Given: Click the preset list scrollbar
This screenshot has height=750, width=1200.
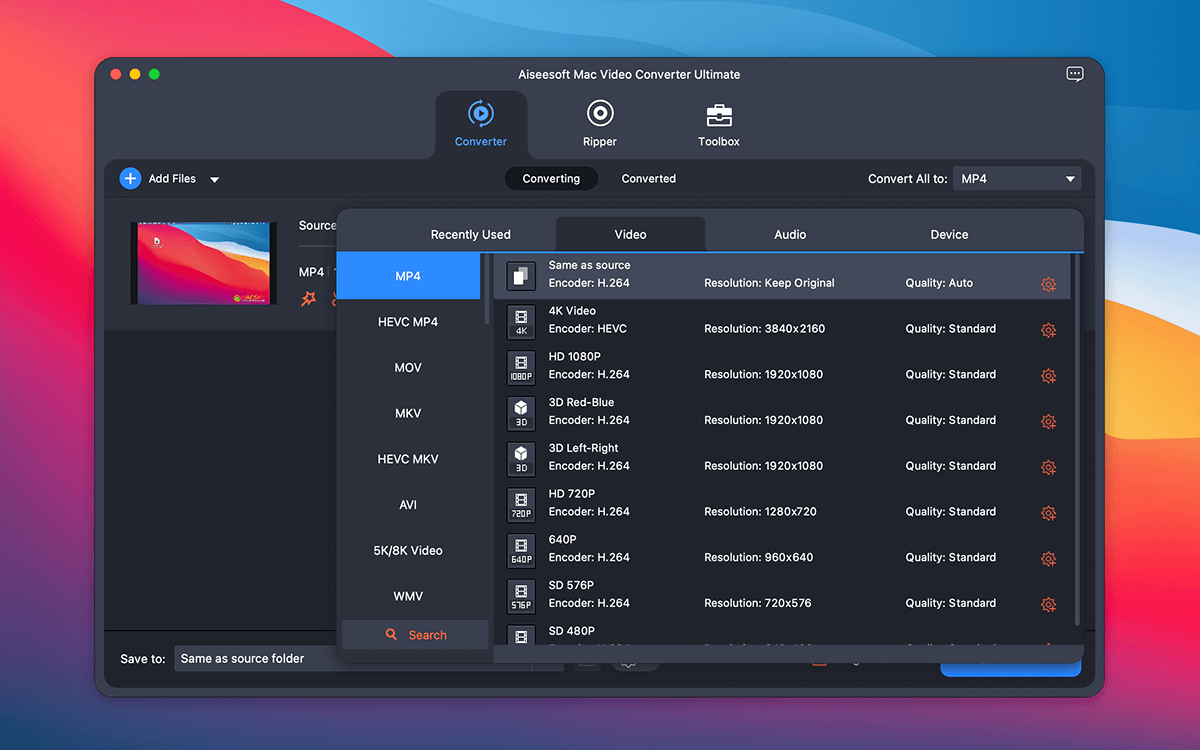Looking at the screenshot, I should (x=1077, y=440).
